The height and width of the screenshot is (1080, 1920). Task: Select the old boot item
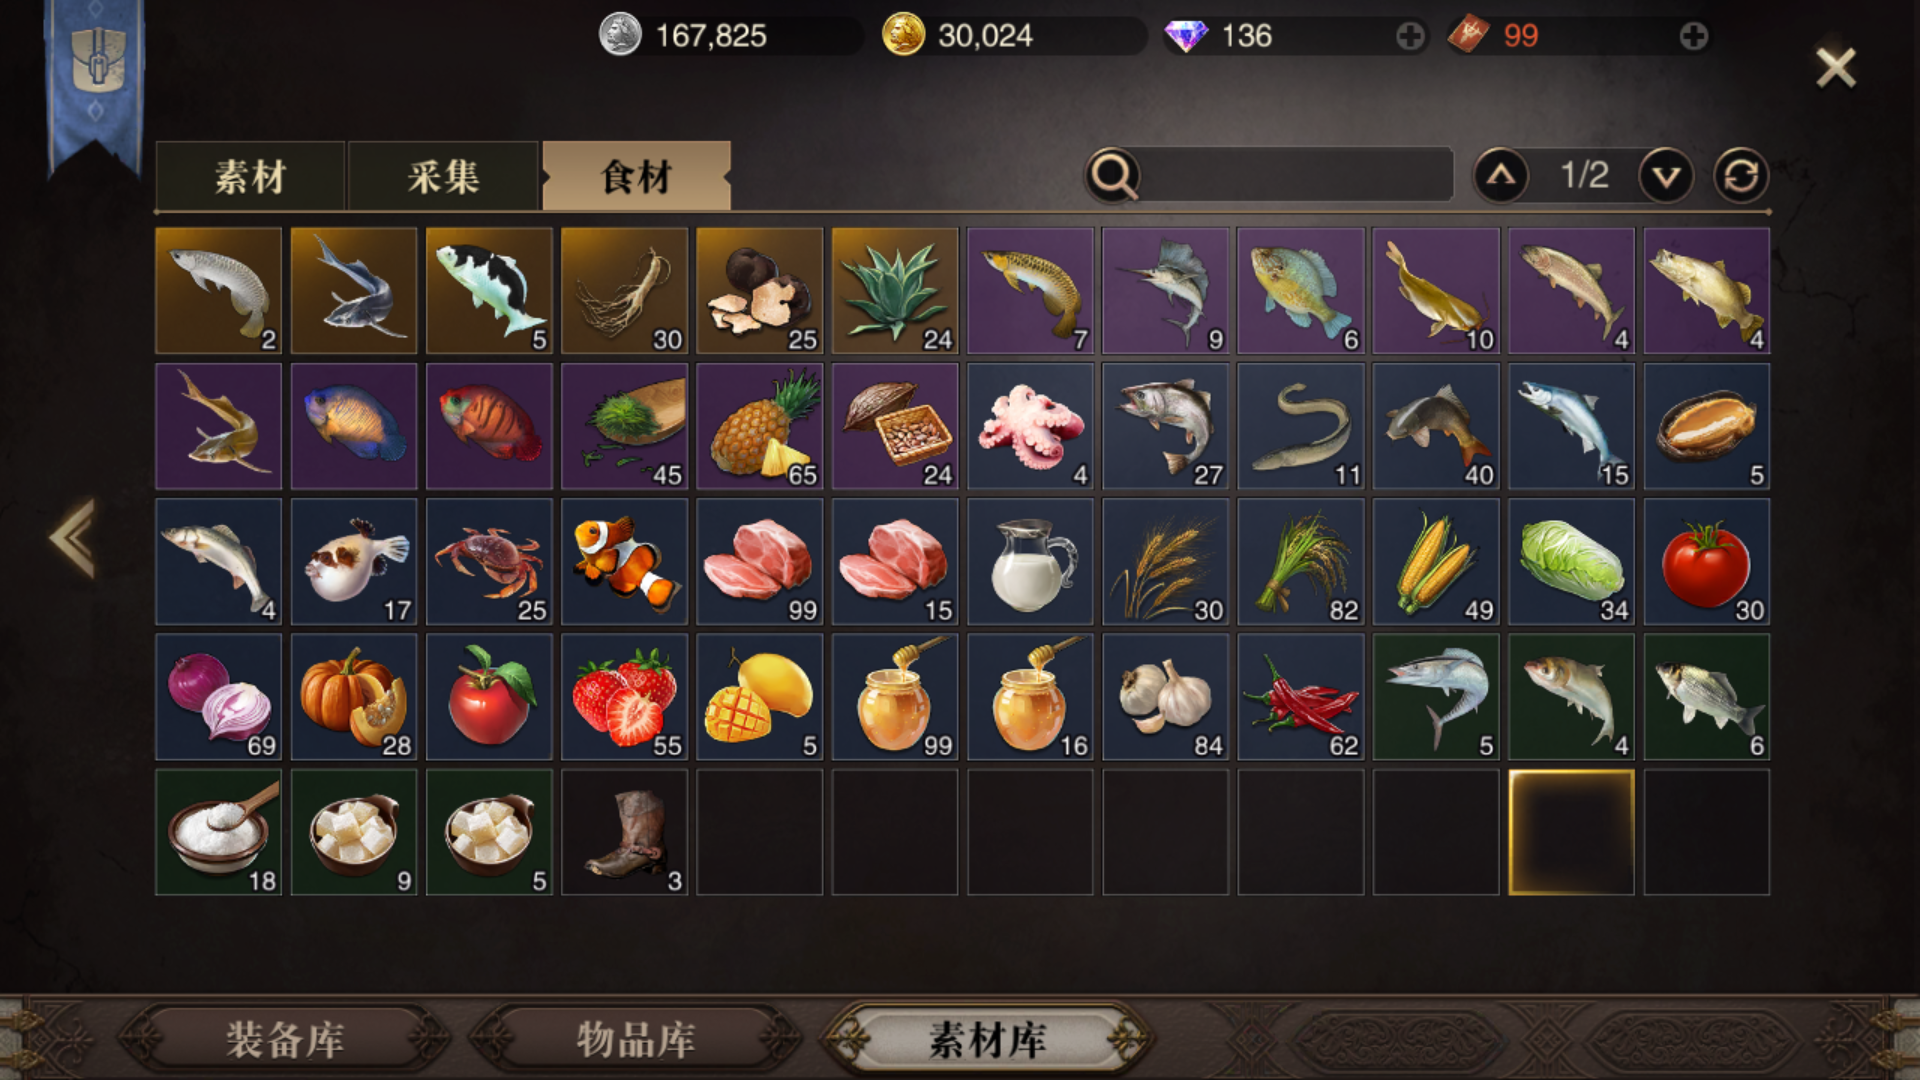click(x=624, y=832)
